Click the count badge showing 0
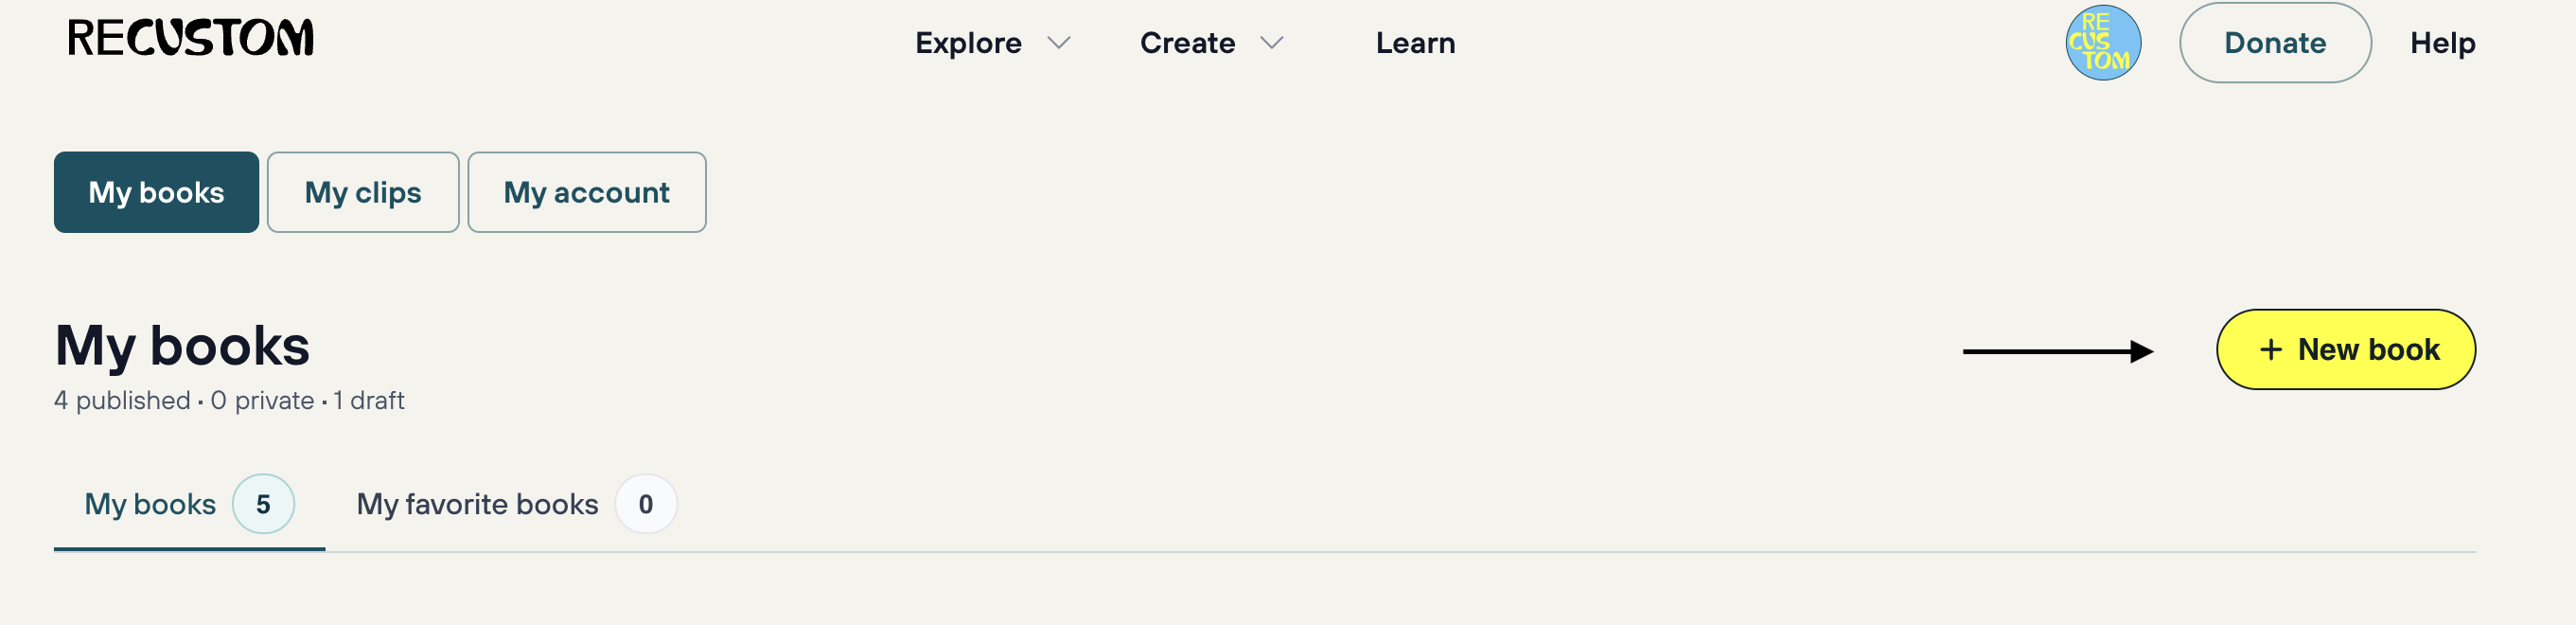 pos(646,504)
